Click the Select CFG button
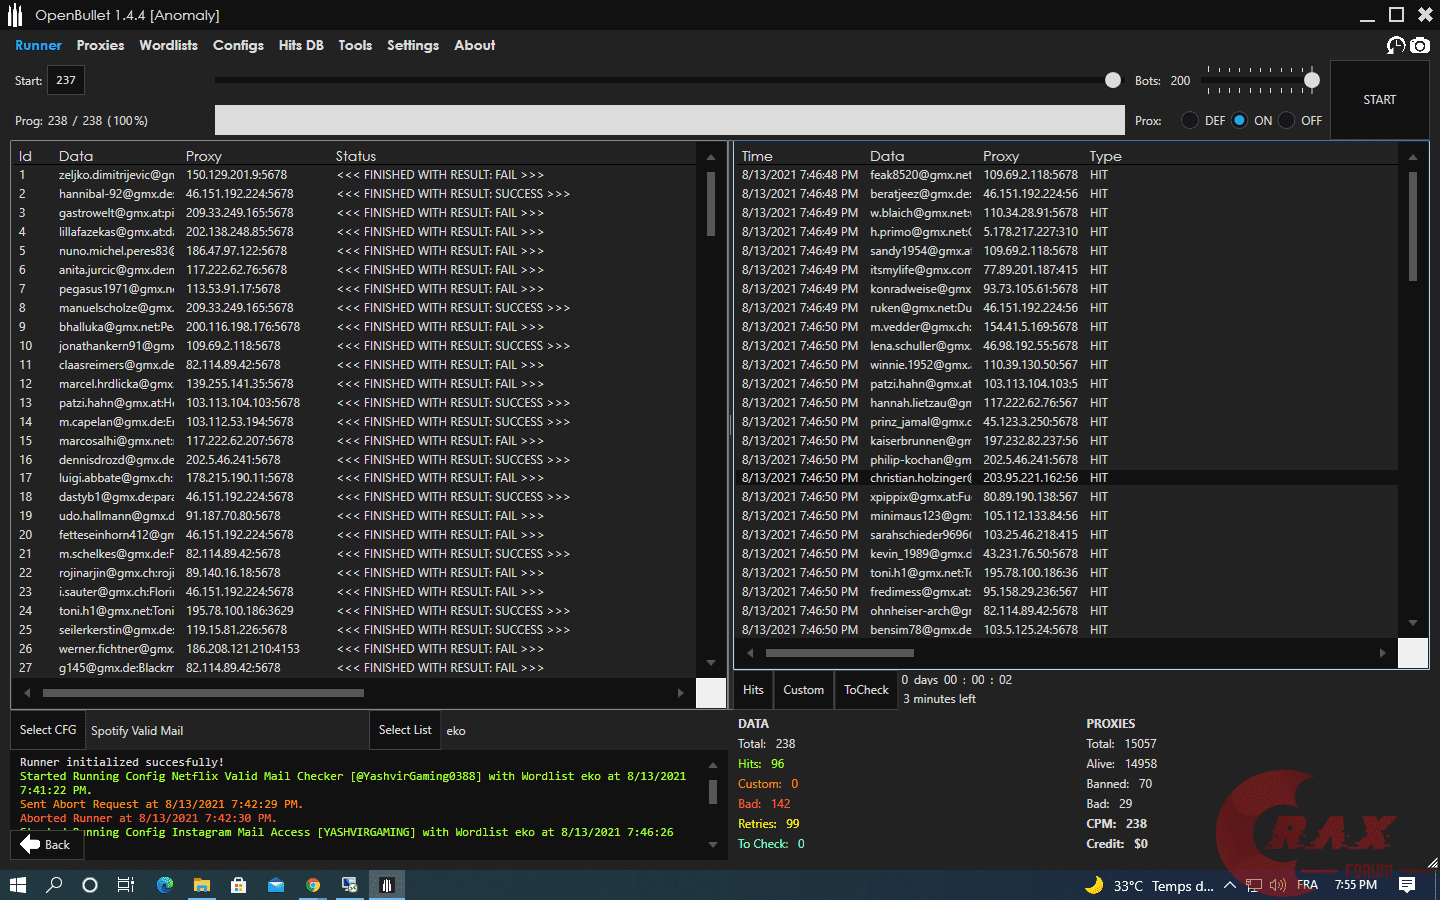The height and width of the screenshot is (900, 1440). [x=48, y=730]
